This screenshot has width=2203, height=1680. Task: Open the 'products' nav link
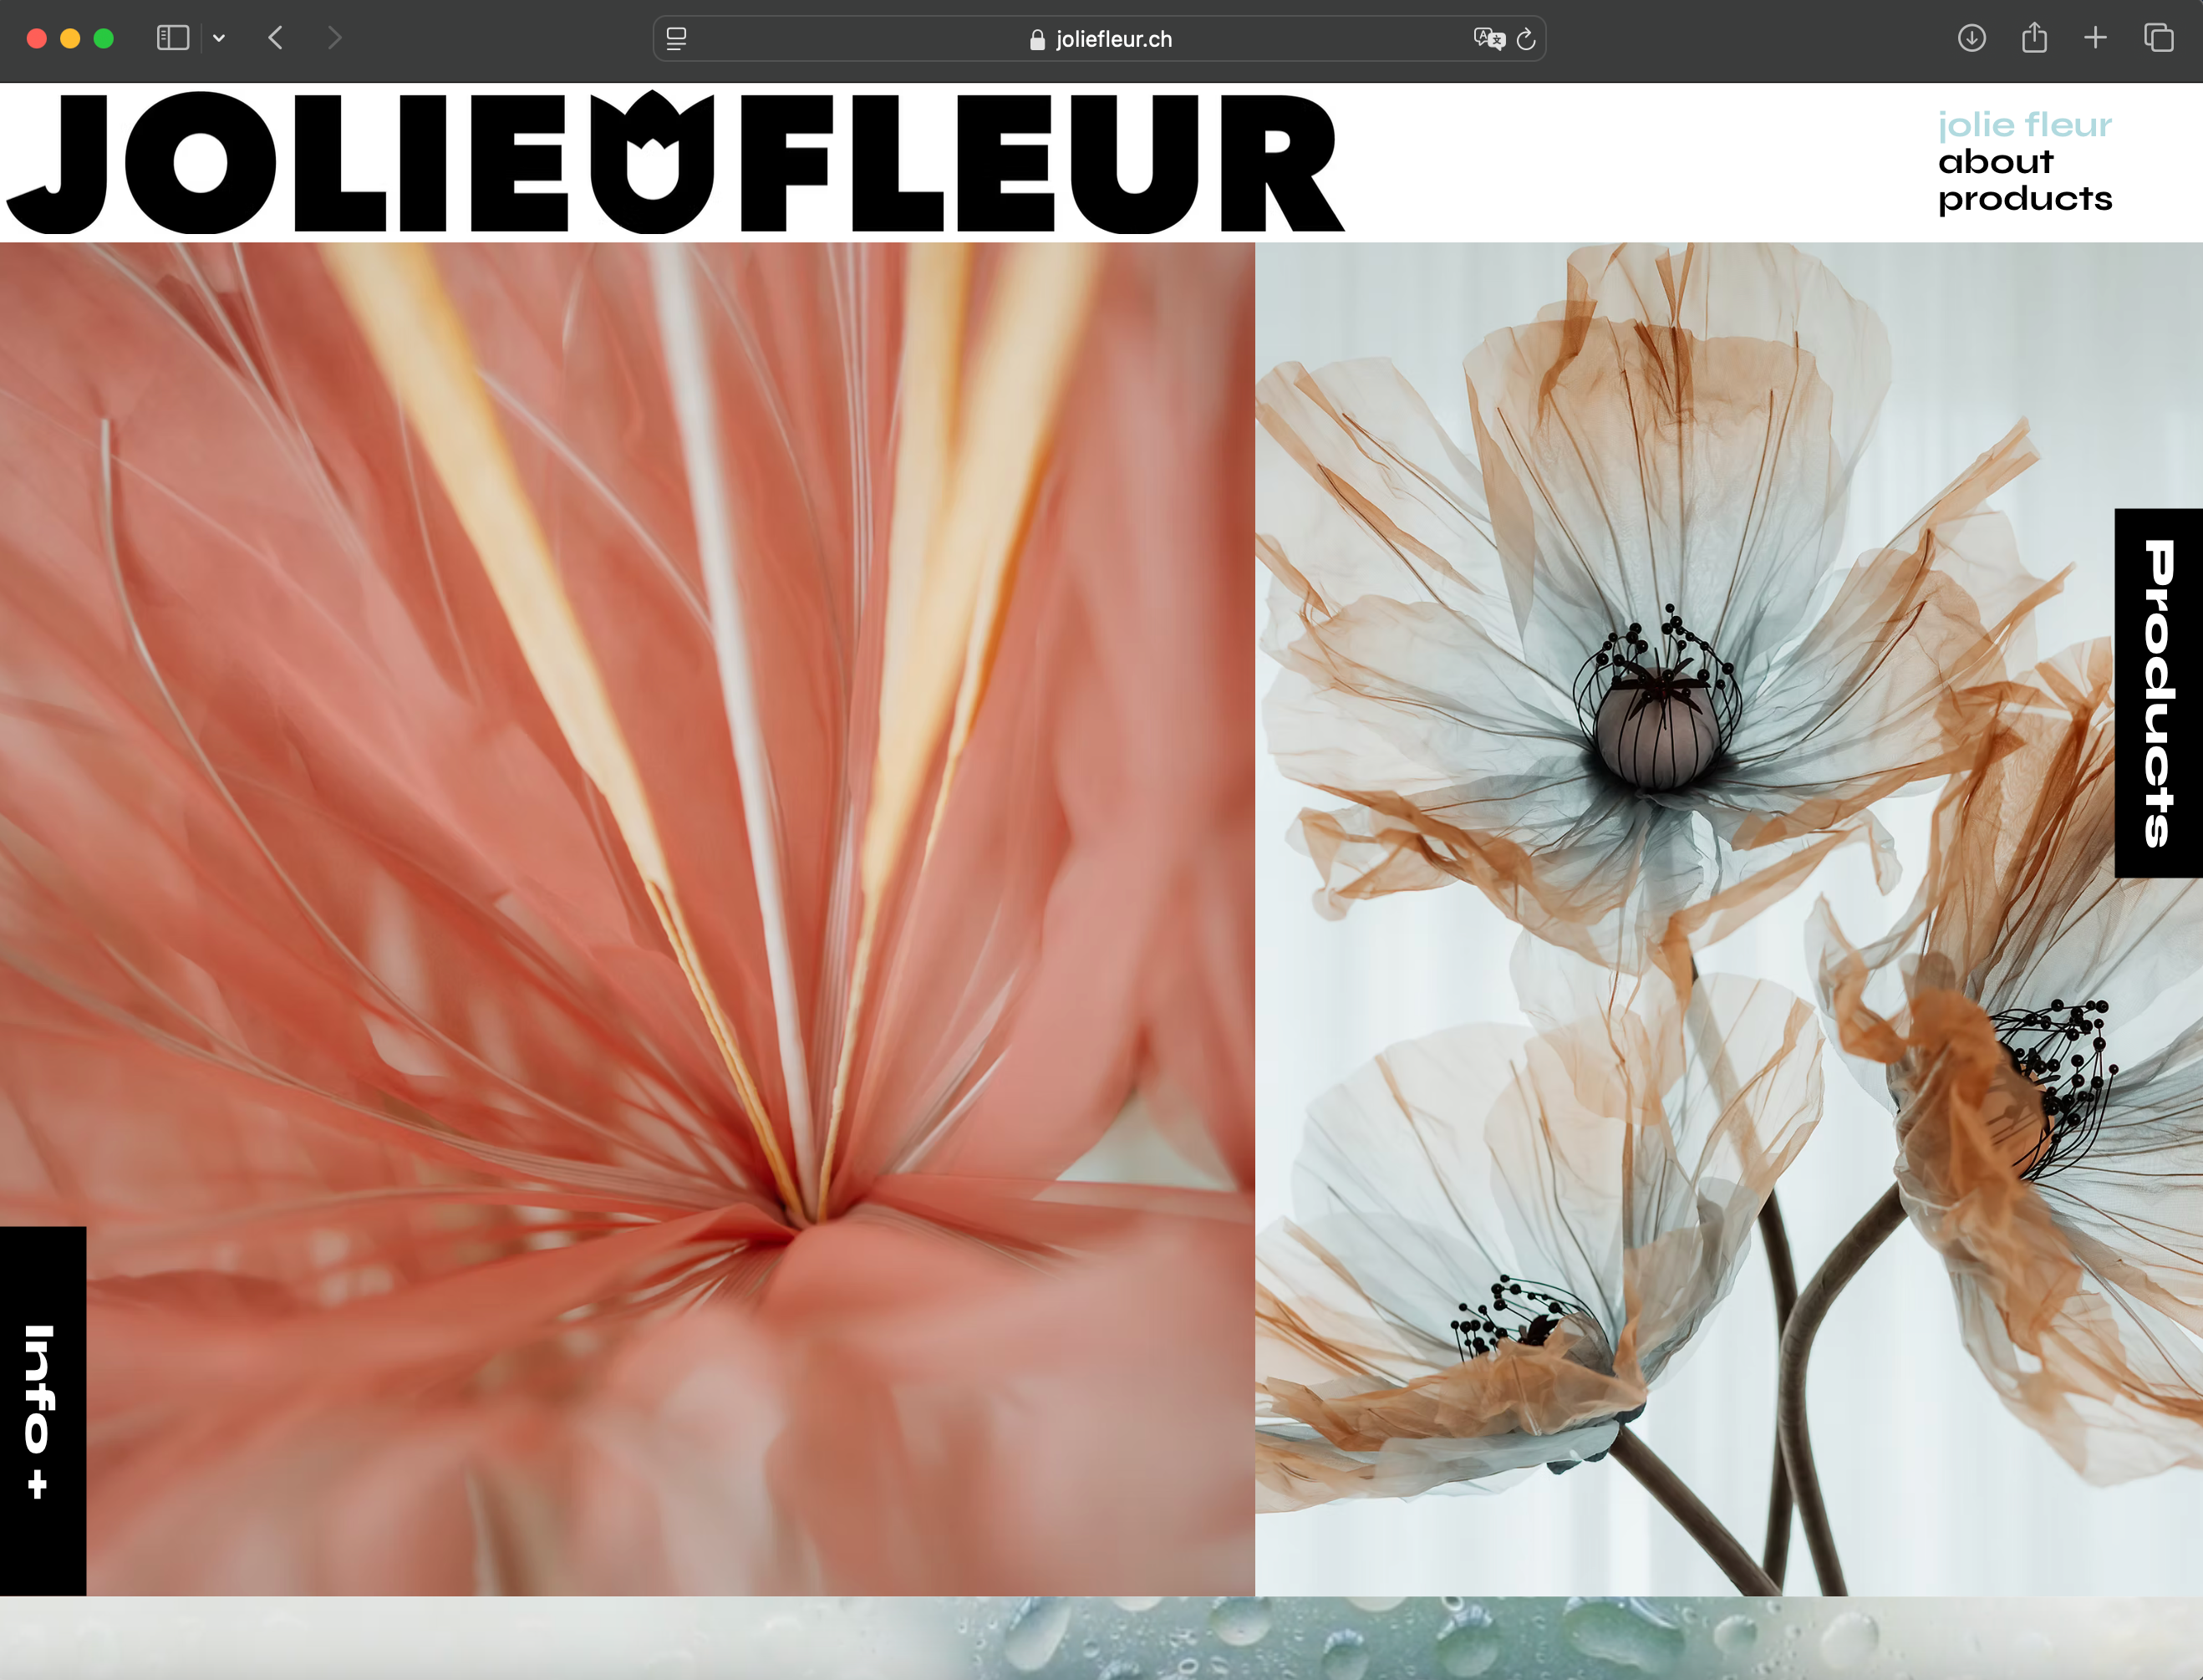(x=2024, y=199)
